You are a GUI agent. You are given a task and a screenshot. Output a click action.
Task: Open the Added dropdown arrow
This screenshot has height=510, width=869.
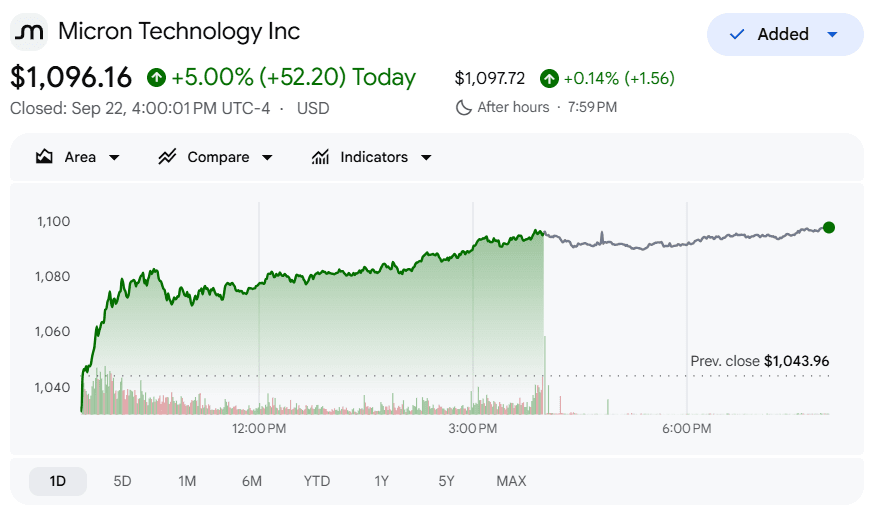point(832,34)
